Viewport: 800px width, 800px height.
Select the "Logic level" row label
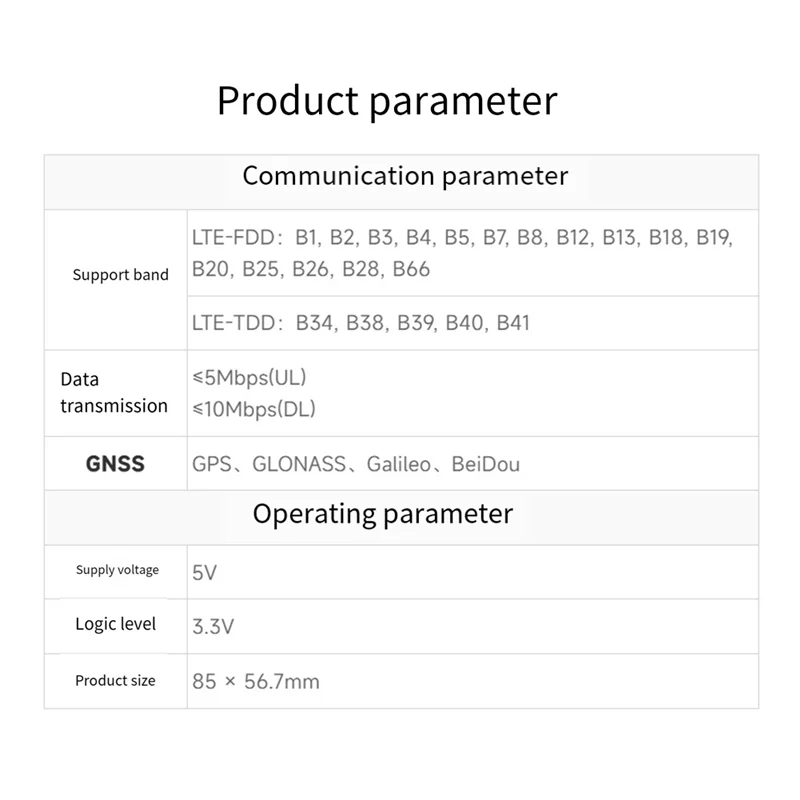(x=116, y=624)
